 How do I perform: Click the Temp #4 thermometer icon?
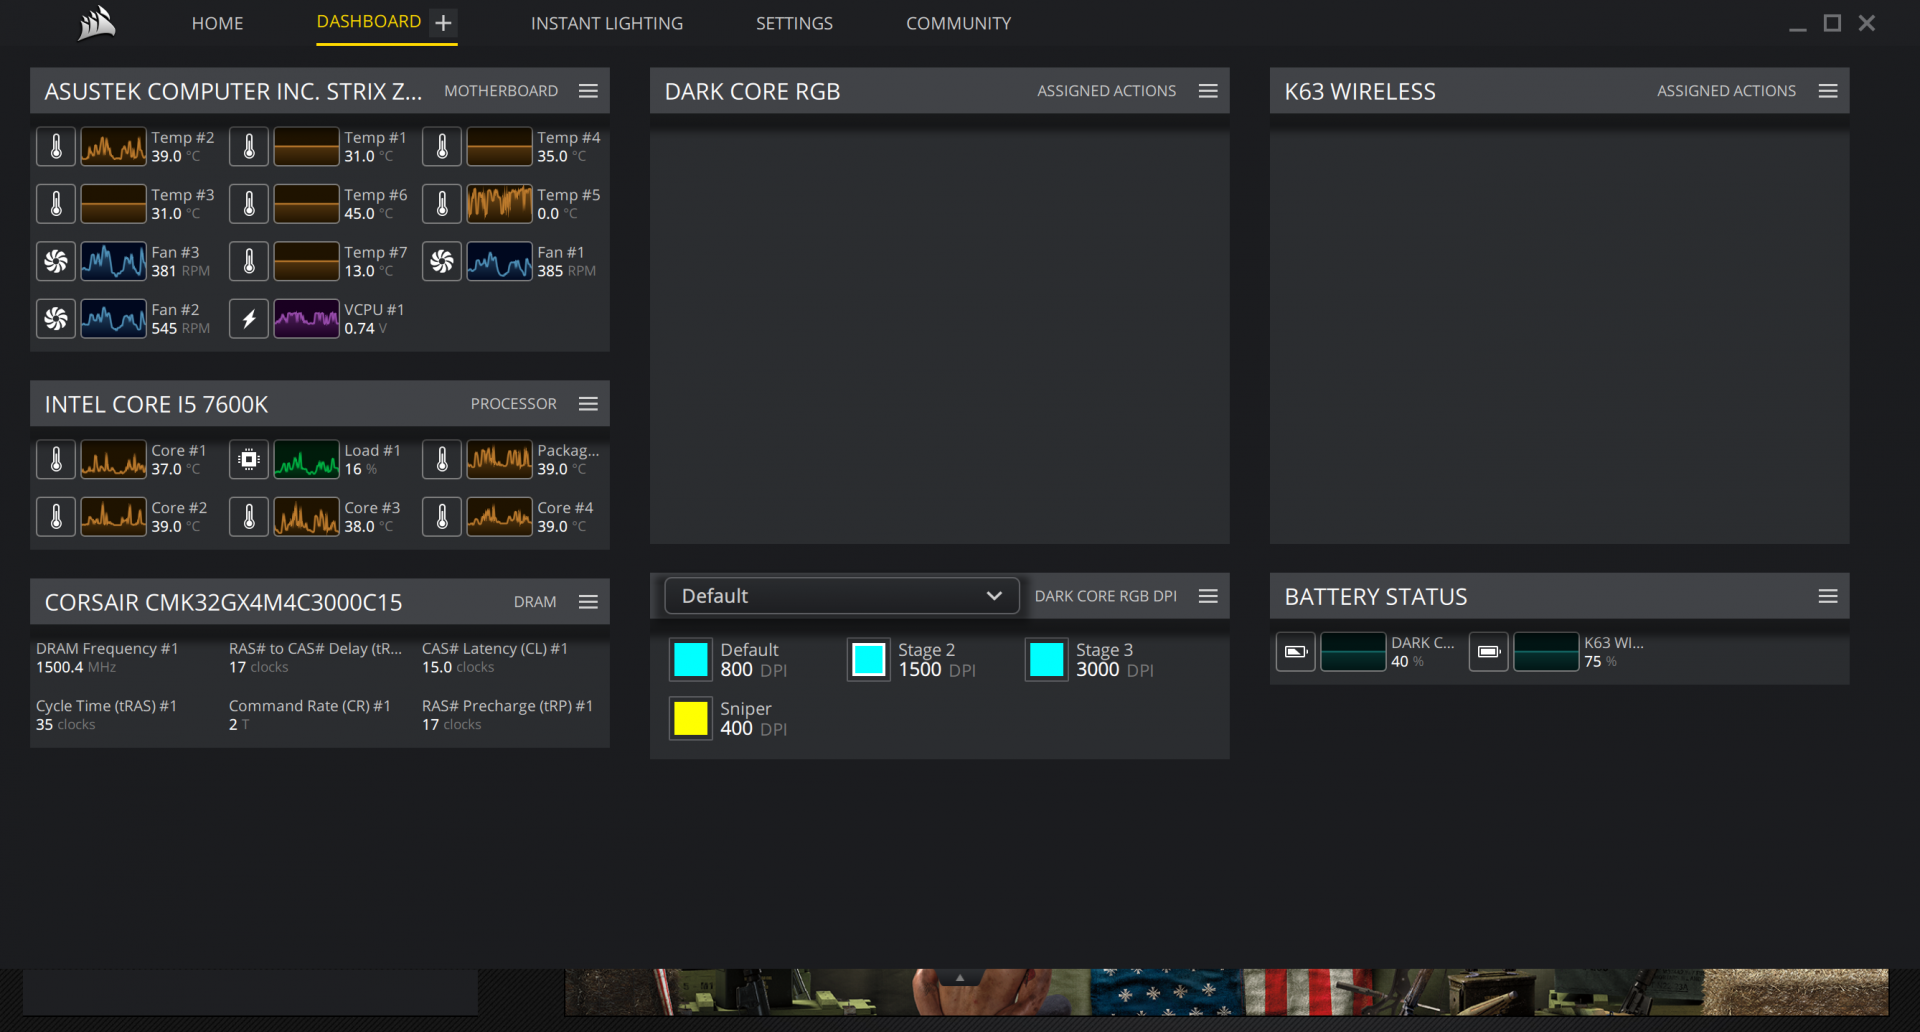(442, 147)
